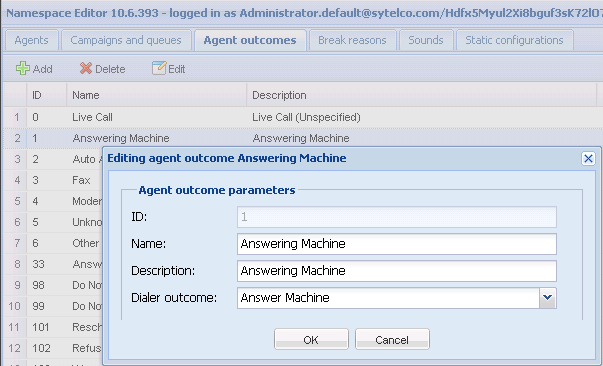603x366 pixels.
Task: Dismiss the dialog with Cancel
Action: pyautogui.click(x=392, y=339)
